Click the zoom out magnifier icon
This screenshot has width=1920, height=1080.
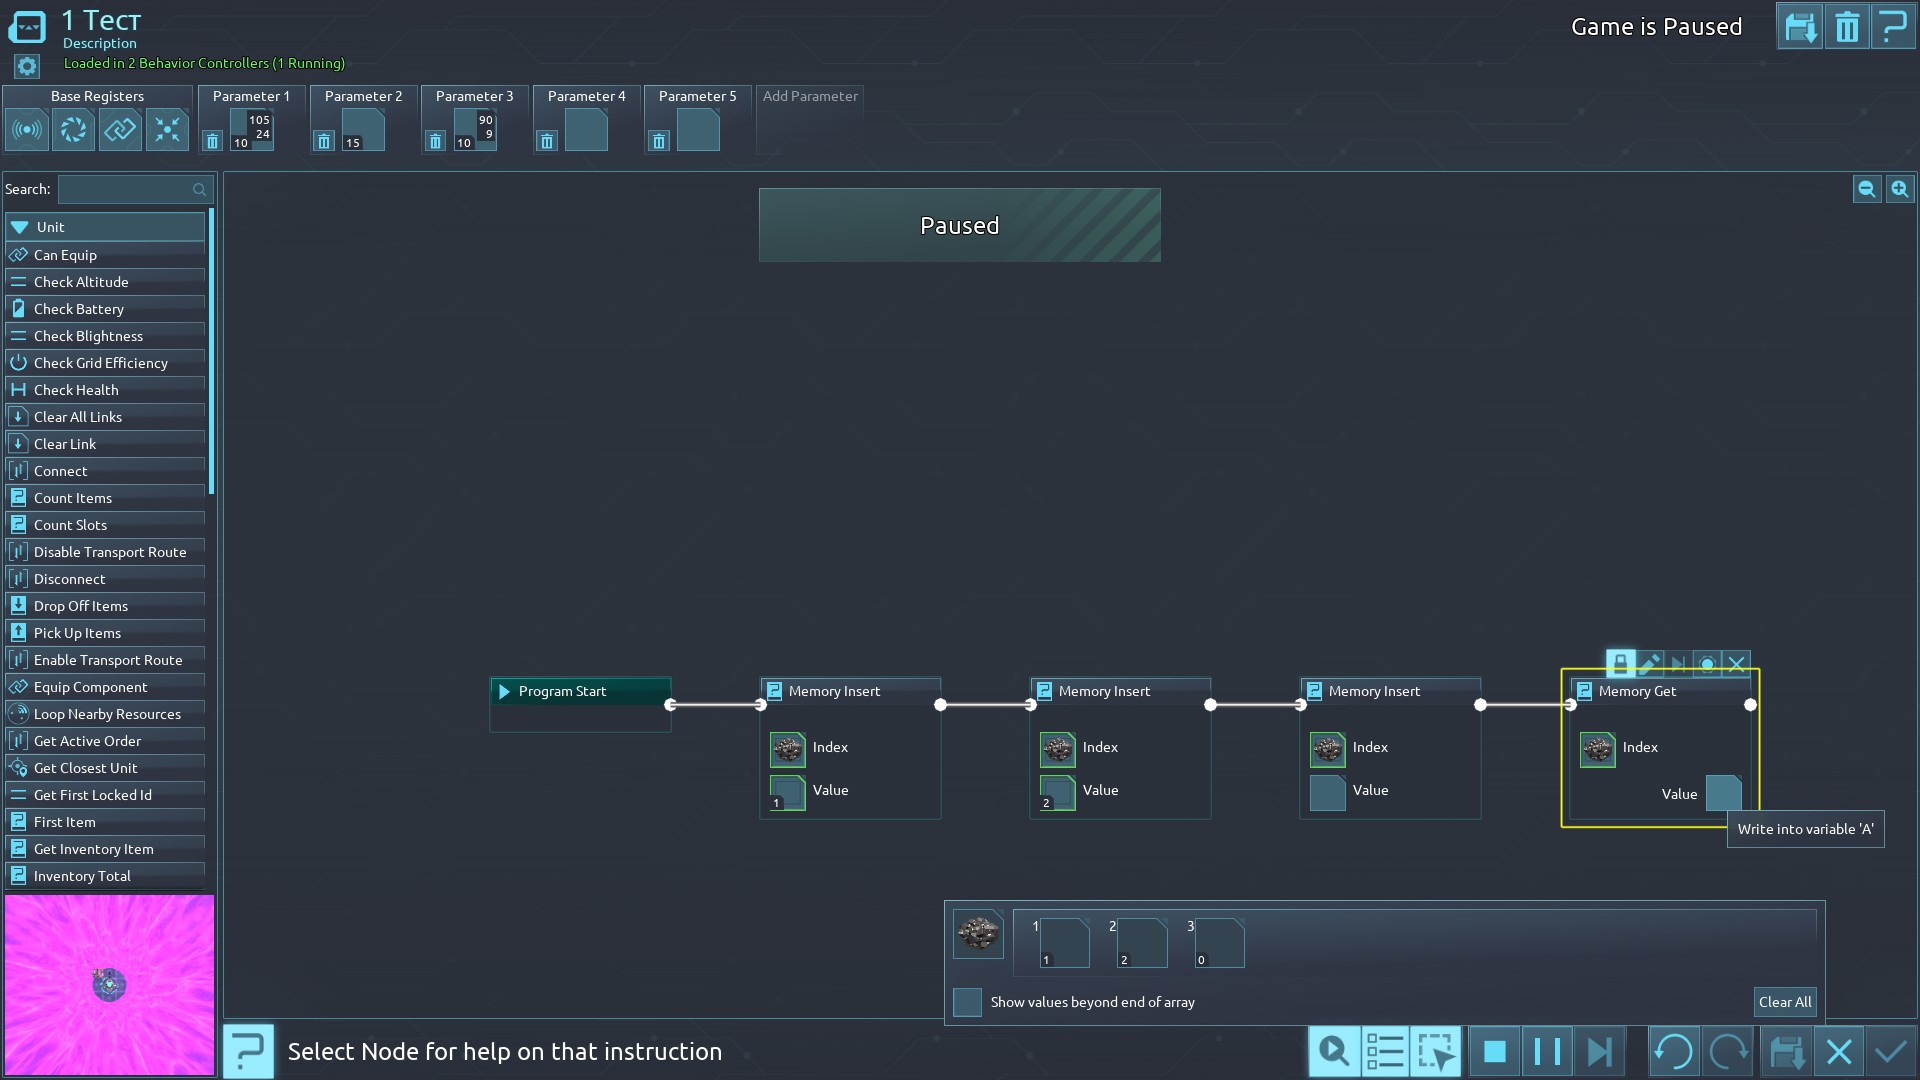click(x=1866, y=189)
